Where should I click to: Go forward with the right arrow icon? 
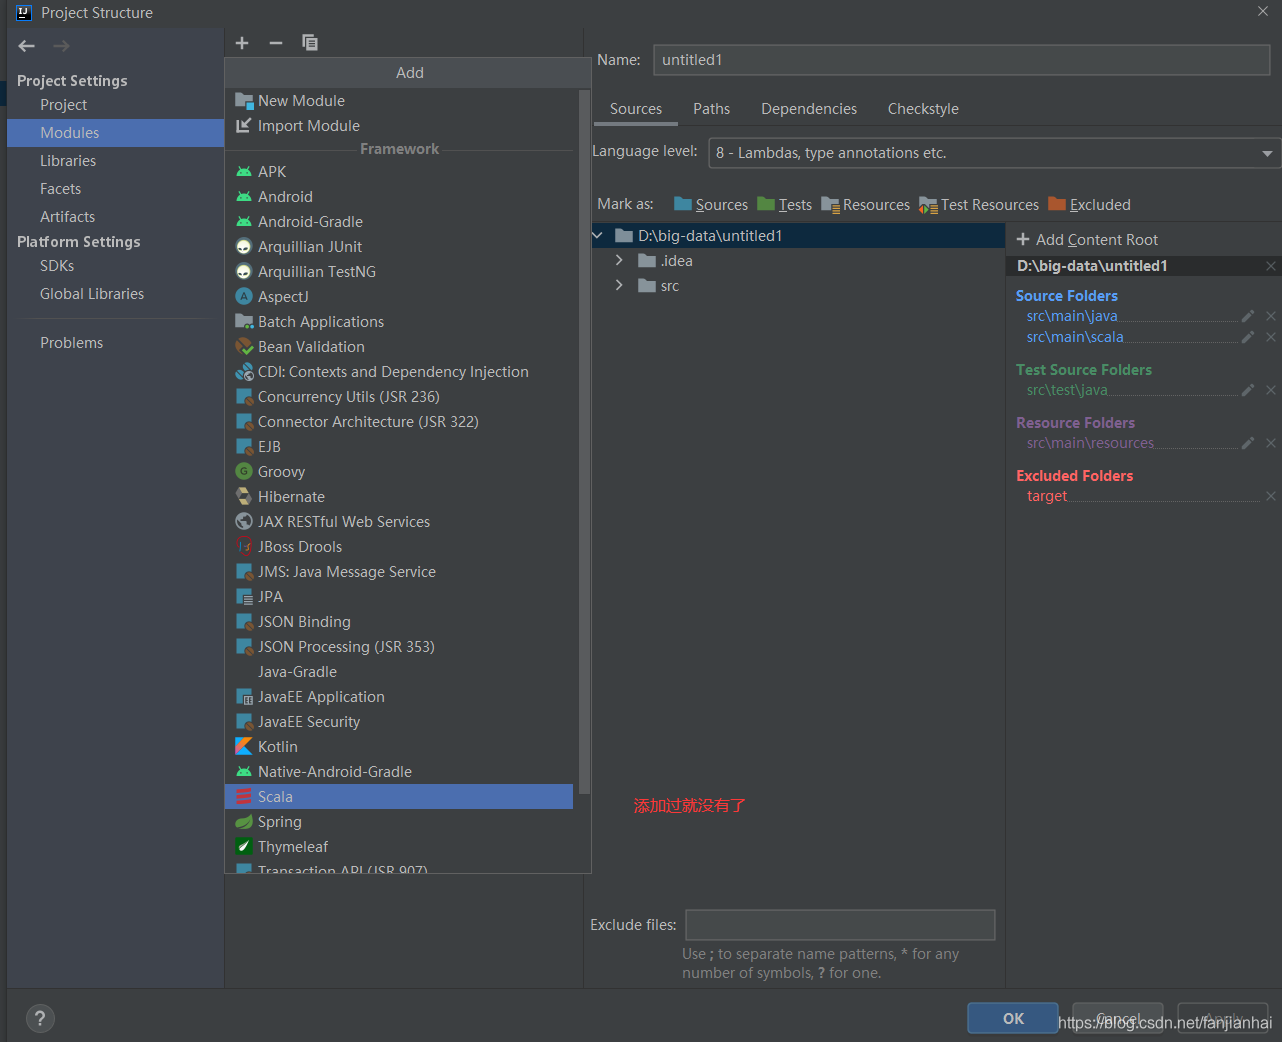[61, 46]
